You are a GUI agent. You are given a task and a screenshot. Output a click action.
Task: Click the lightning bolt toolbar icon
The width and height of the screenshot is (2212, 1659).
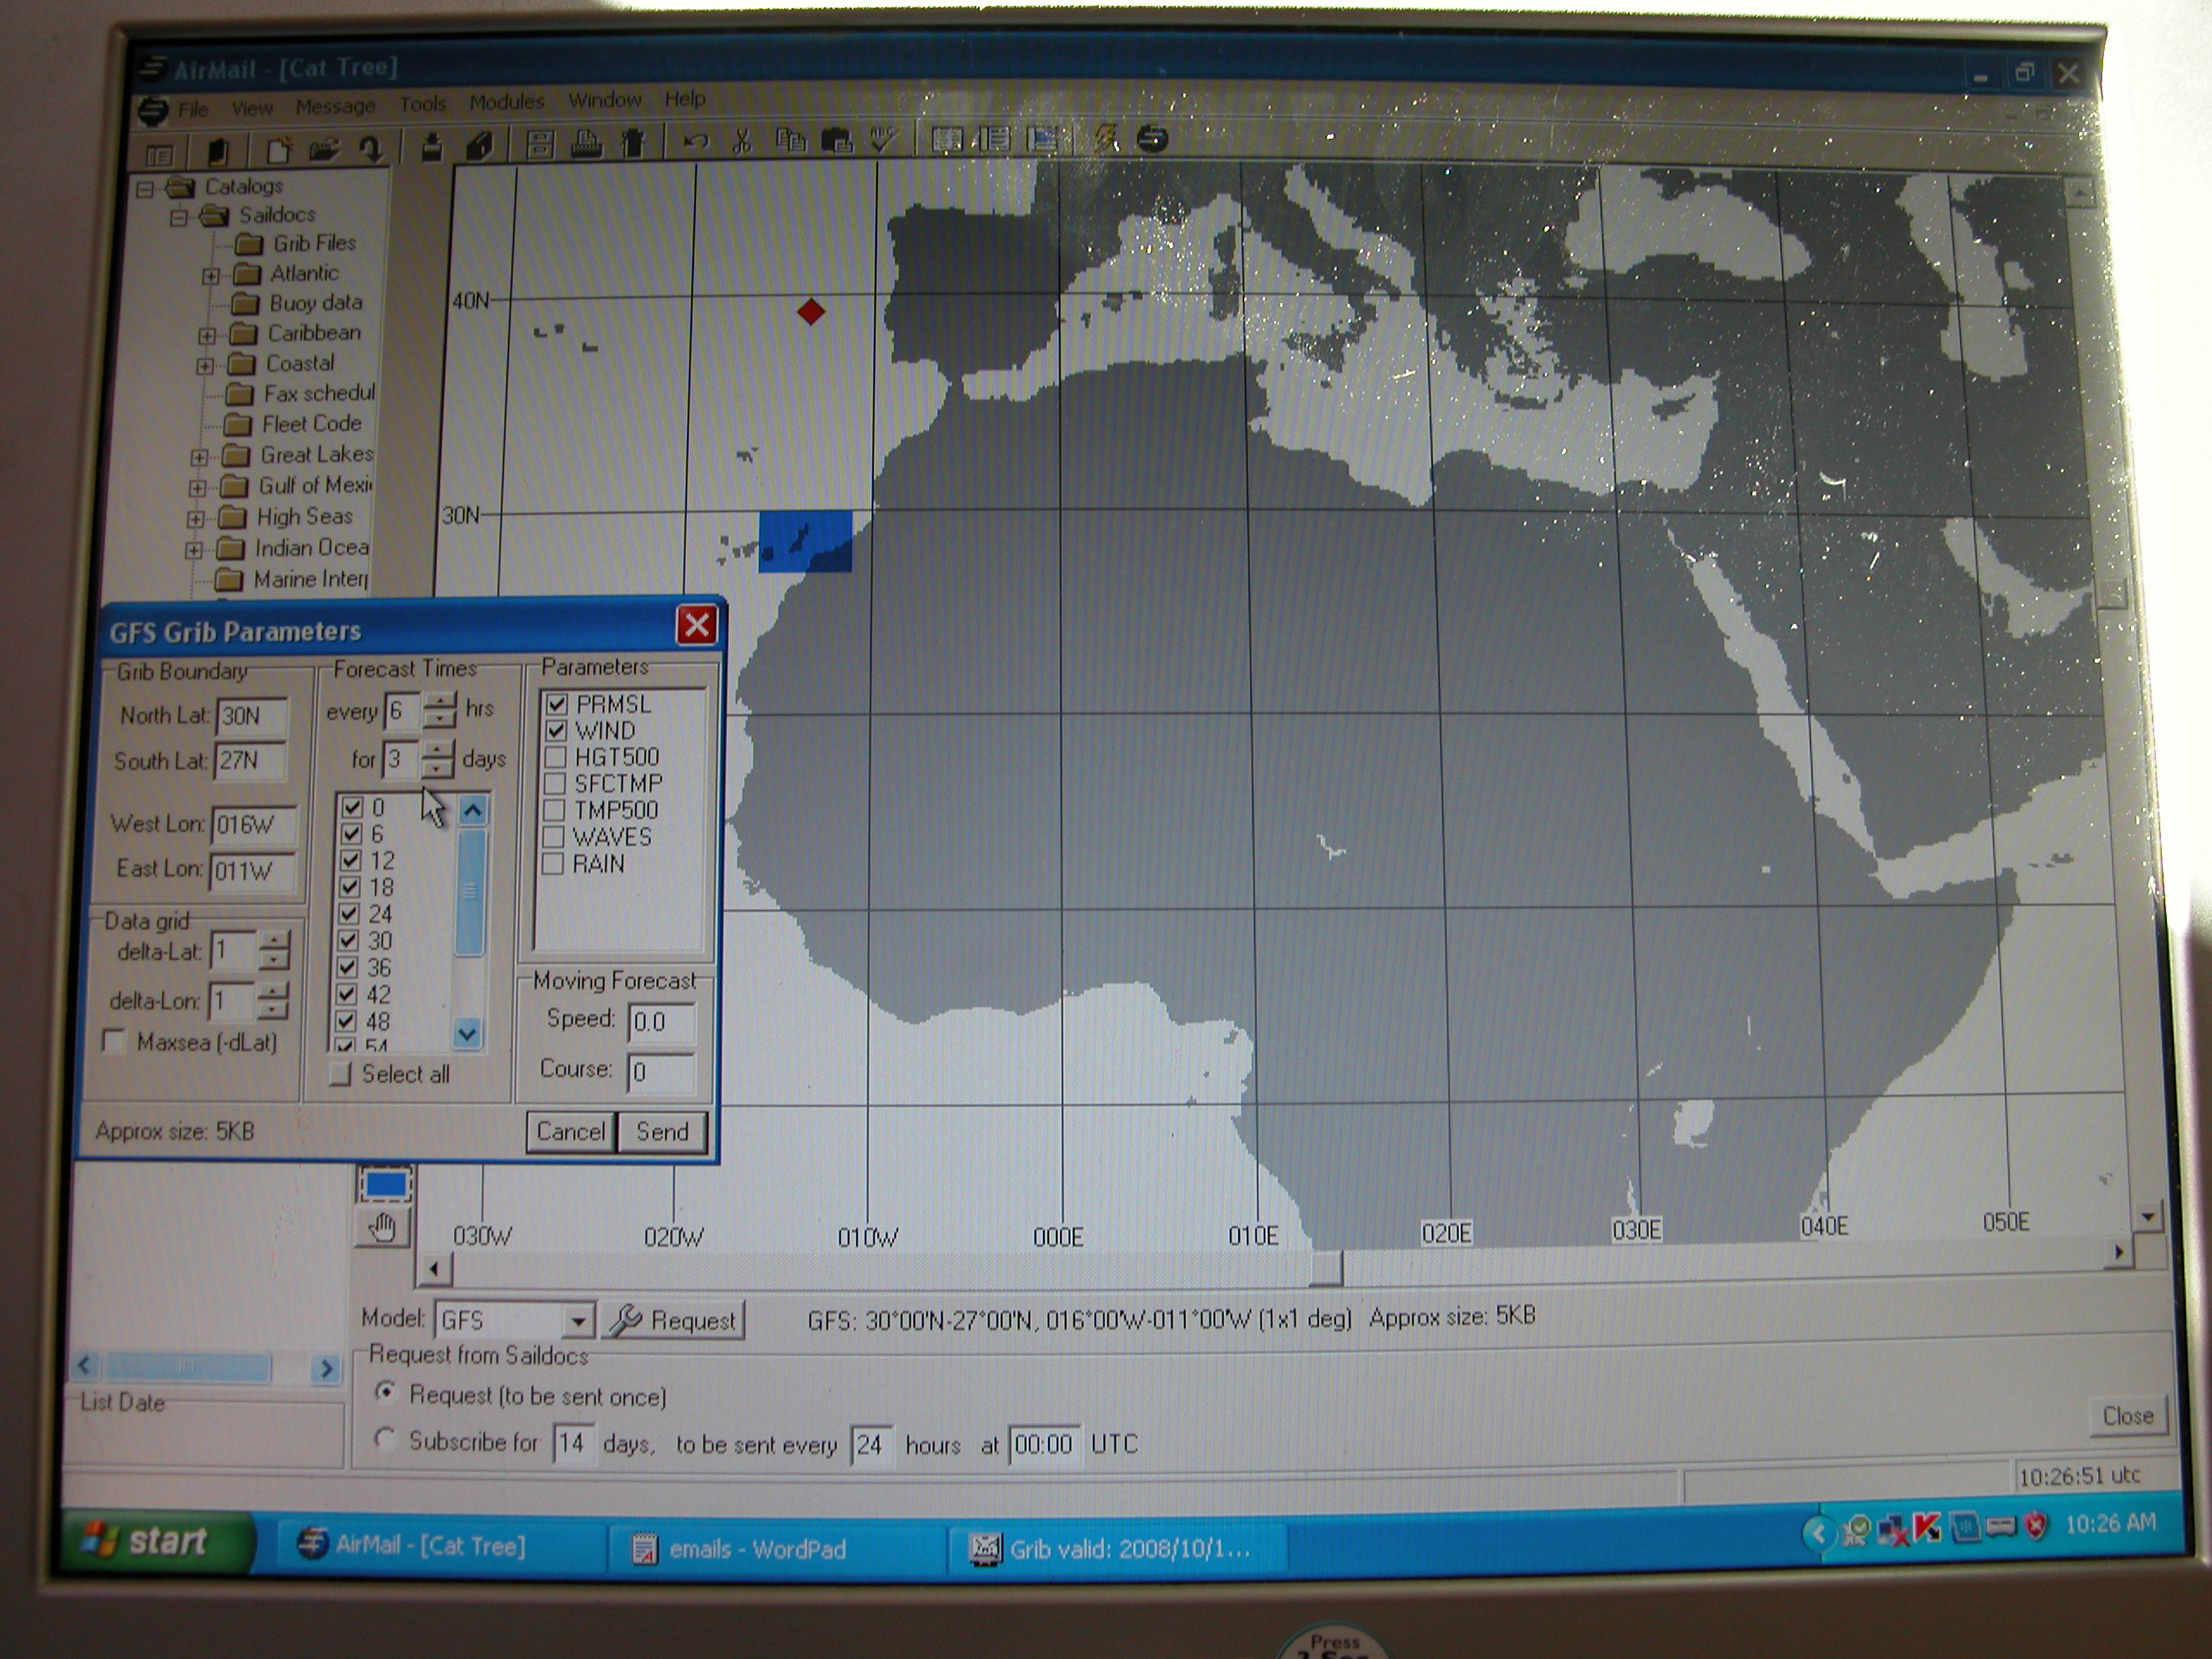click(1106, 139)
